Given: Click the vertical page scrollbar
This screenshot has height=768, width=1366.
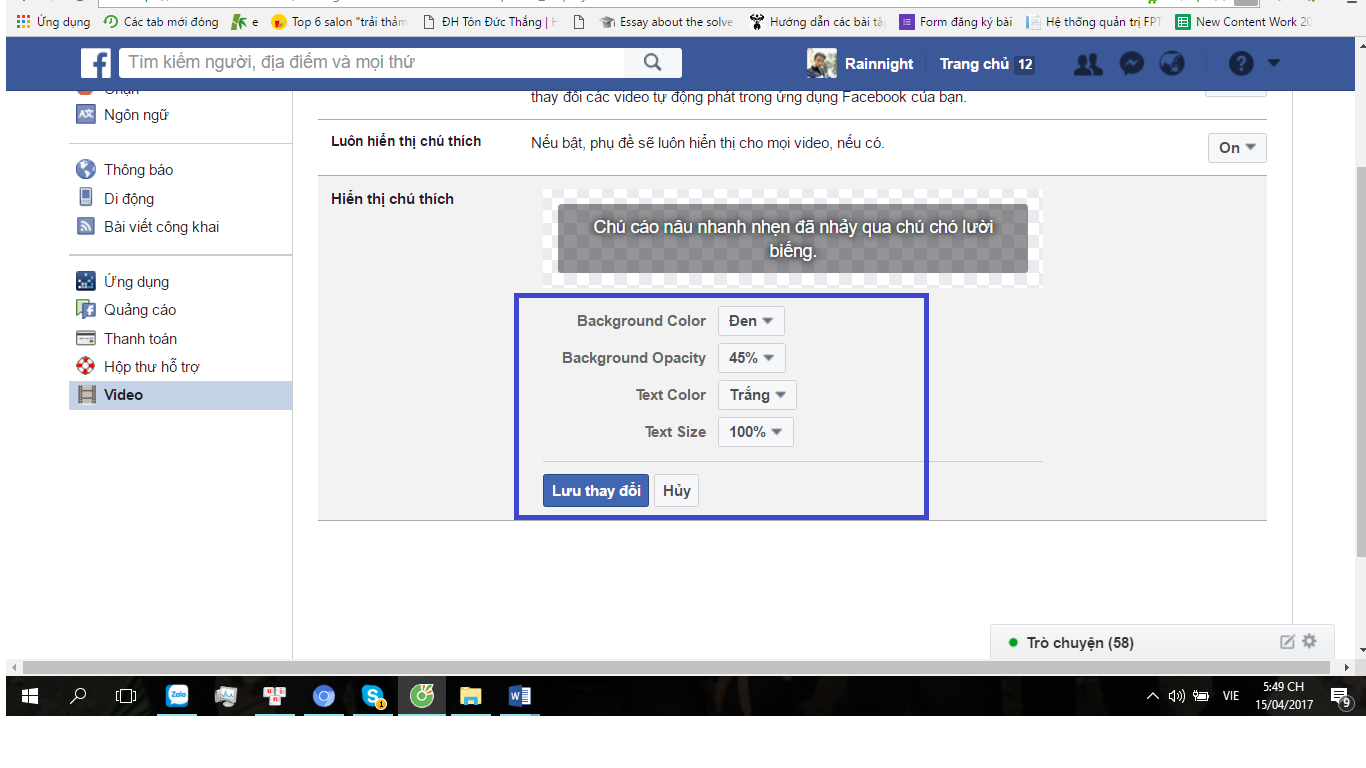Looking at the screenshot, I should click(x=1359, y=360).
